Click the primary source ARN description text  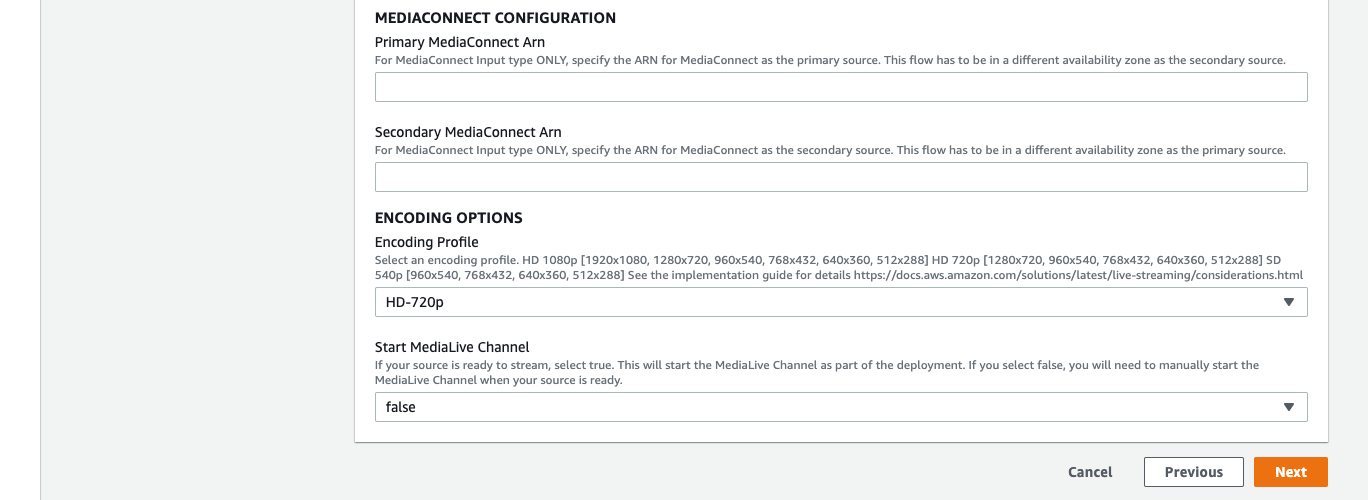(x=830, y=60)
